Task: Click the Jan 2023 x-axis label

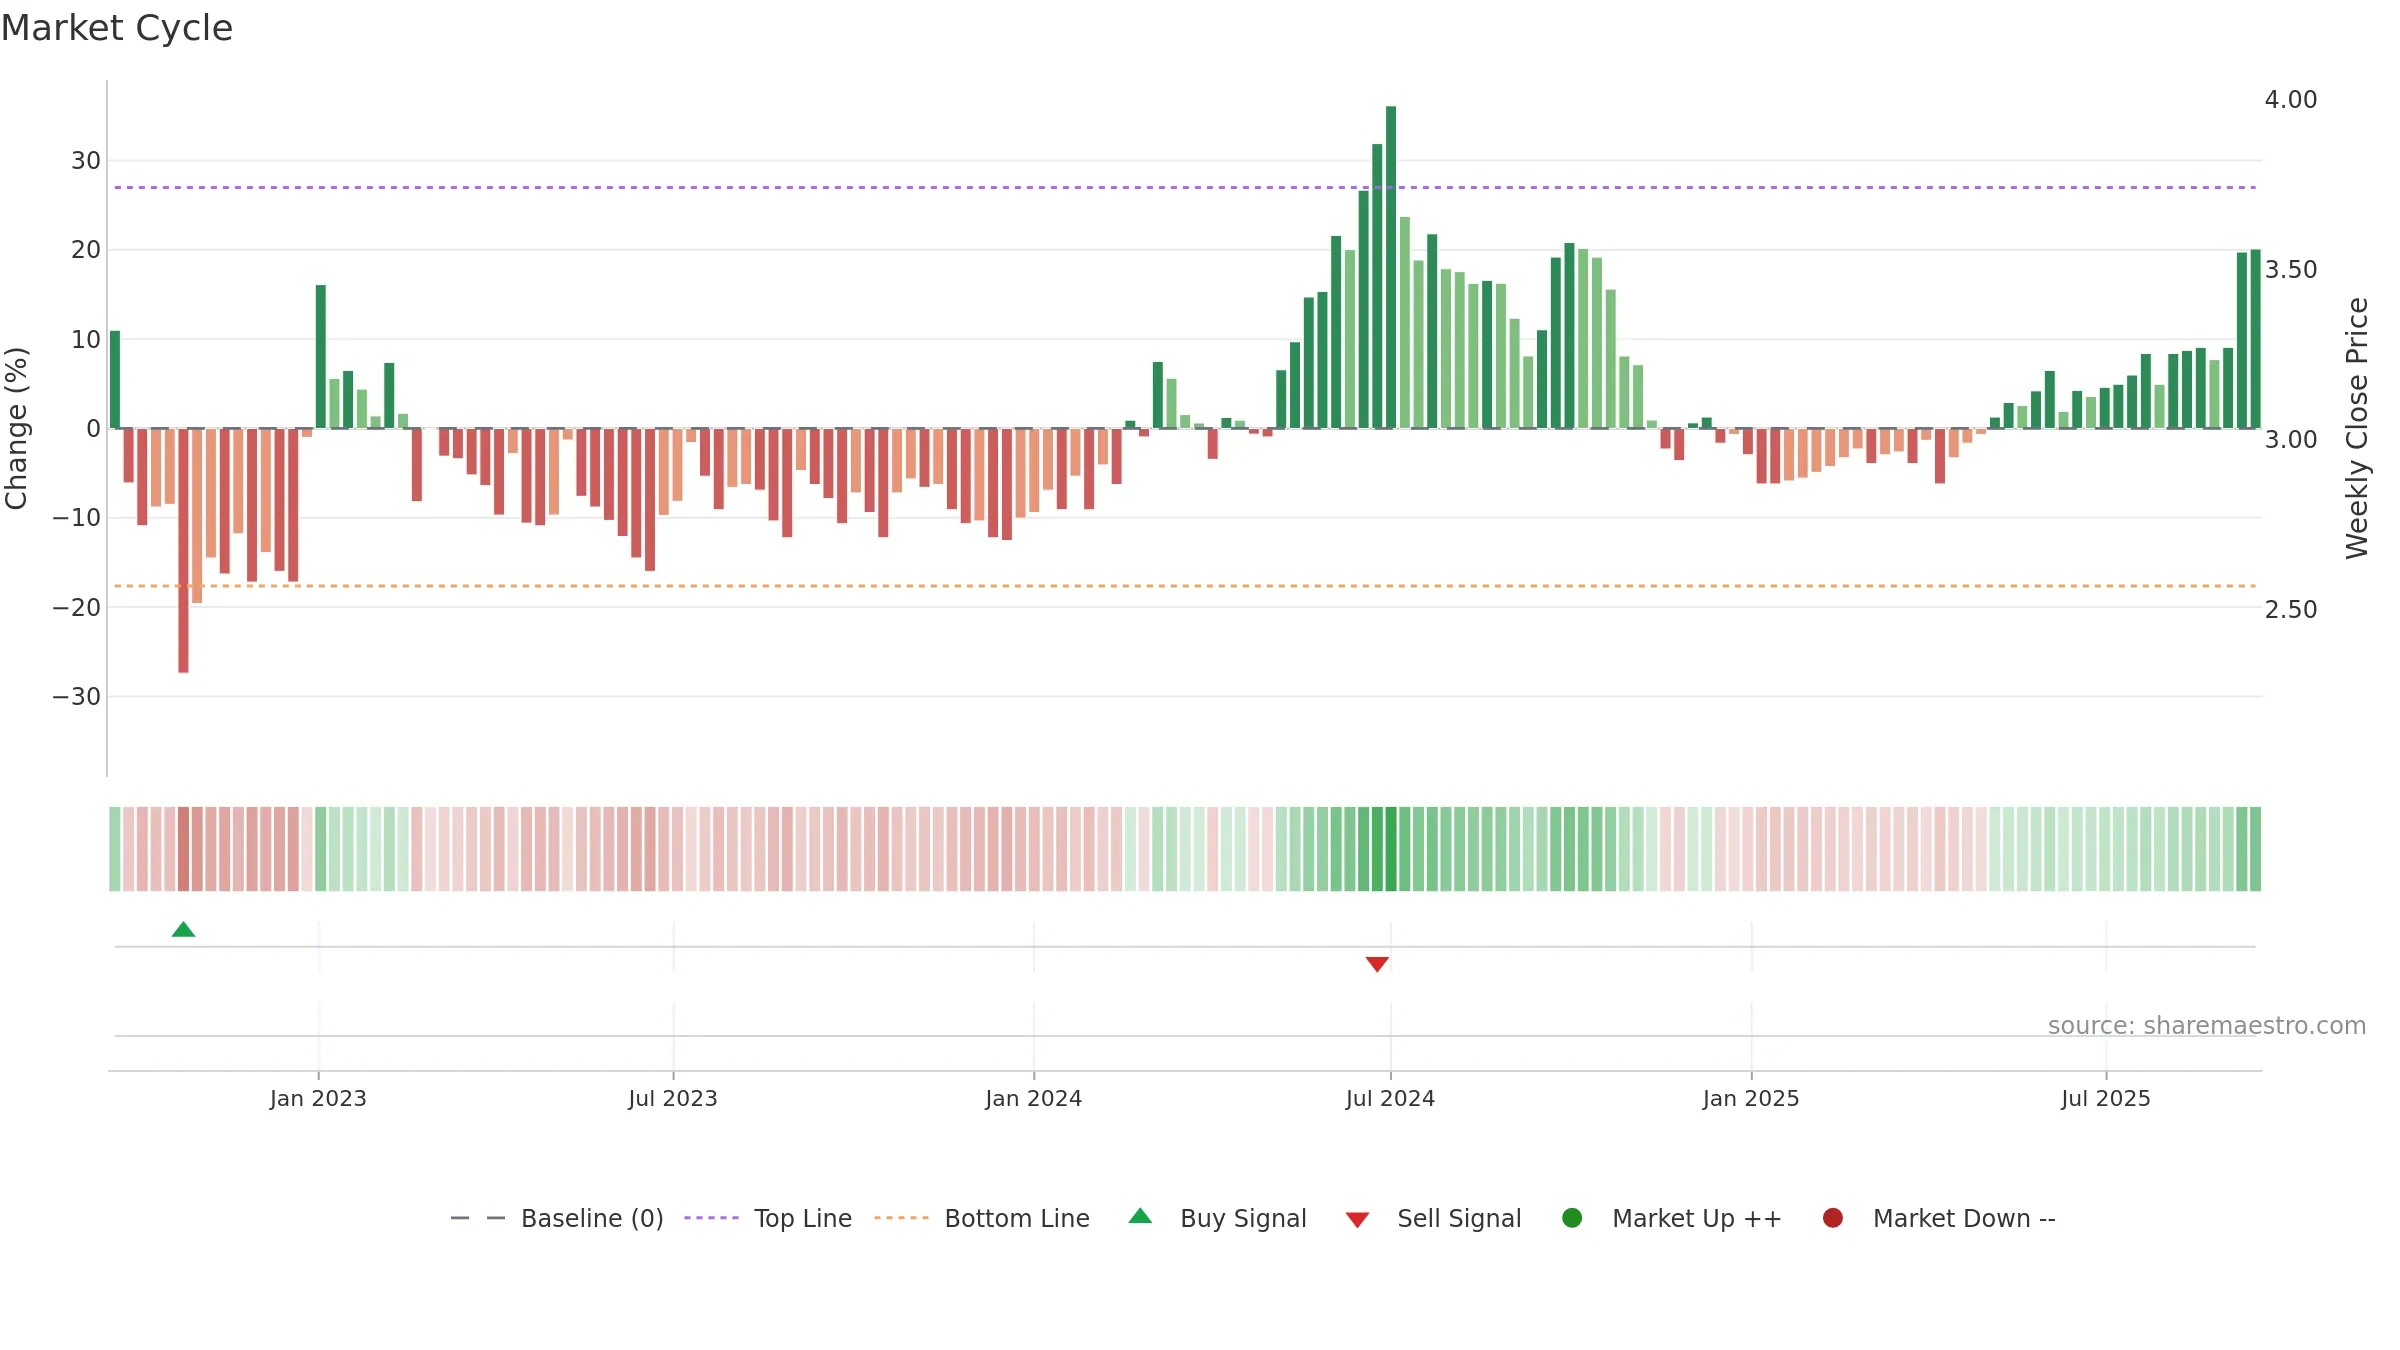Action: 318,1098
